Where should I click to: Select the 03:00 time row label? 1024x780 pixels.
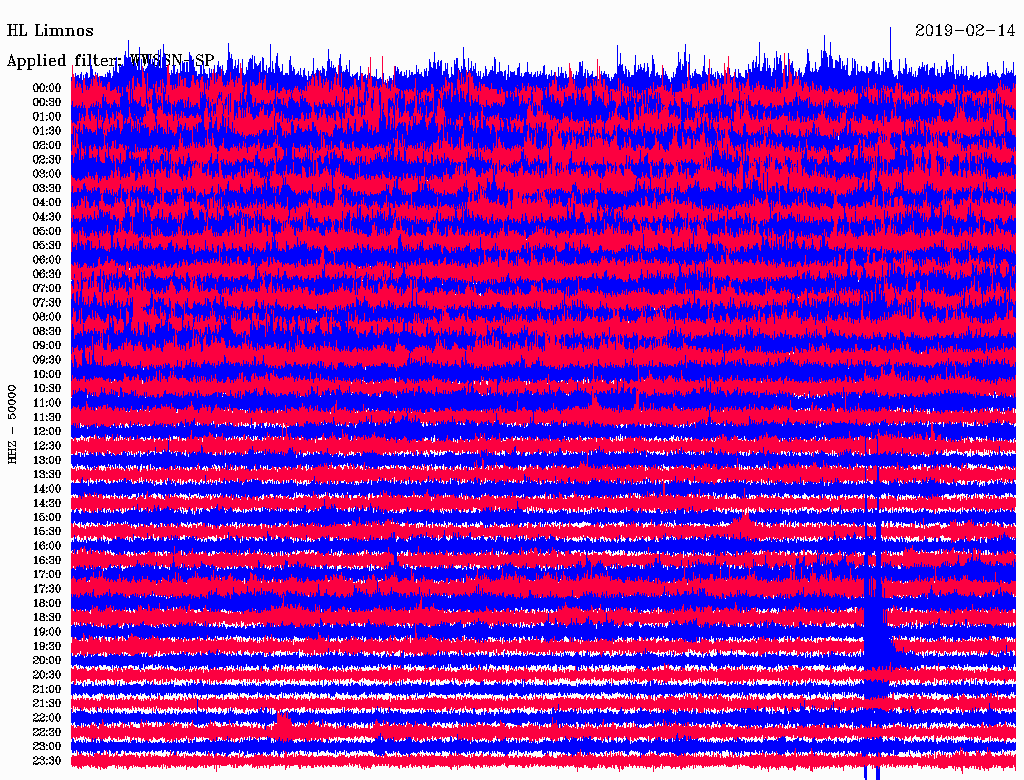pyautogui.click(x=47, y=174)
